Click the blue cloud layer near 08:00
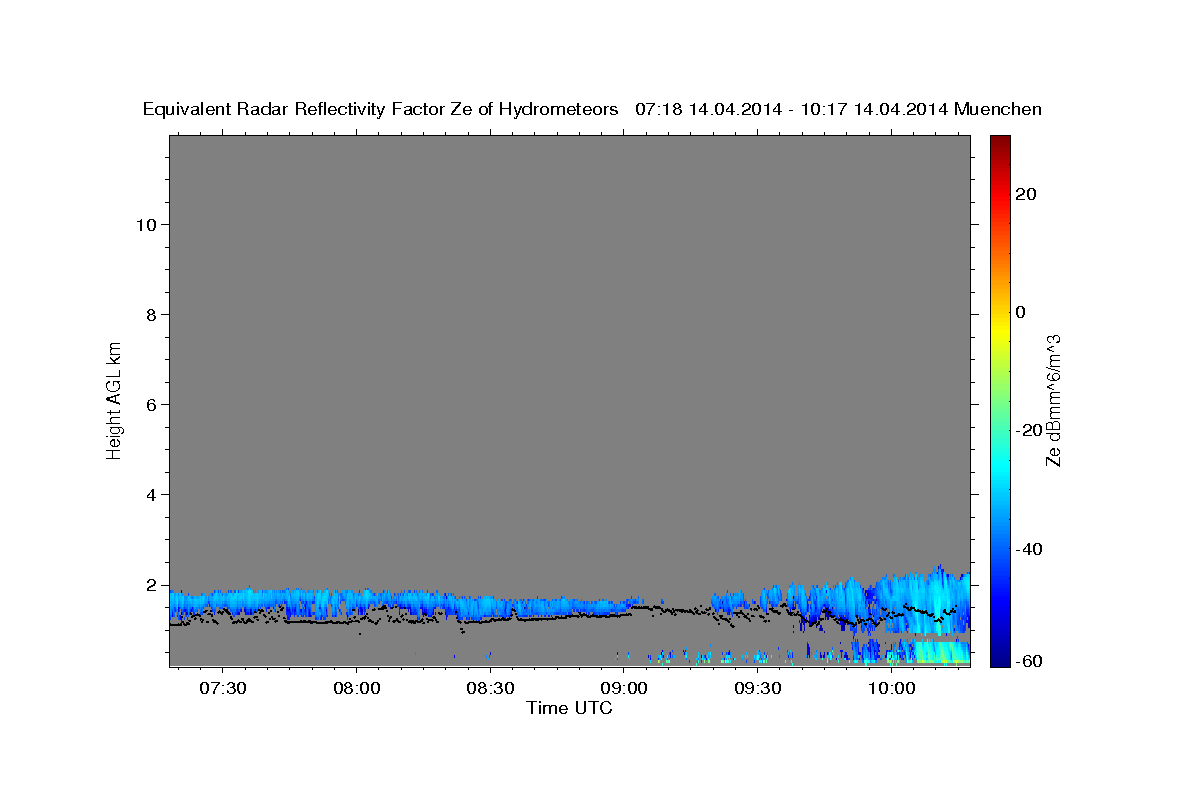Viewport: 1200px width, 800px height. [x=356, y=601]
